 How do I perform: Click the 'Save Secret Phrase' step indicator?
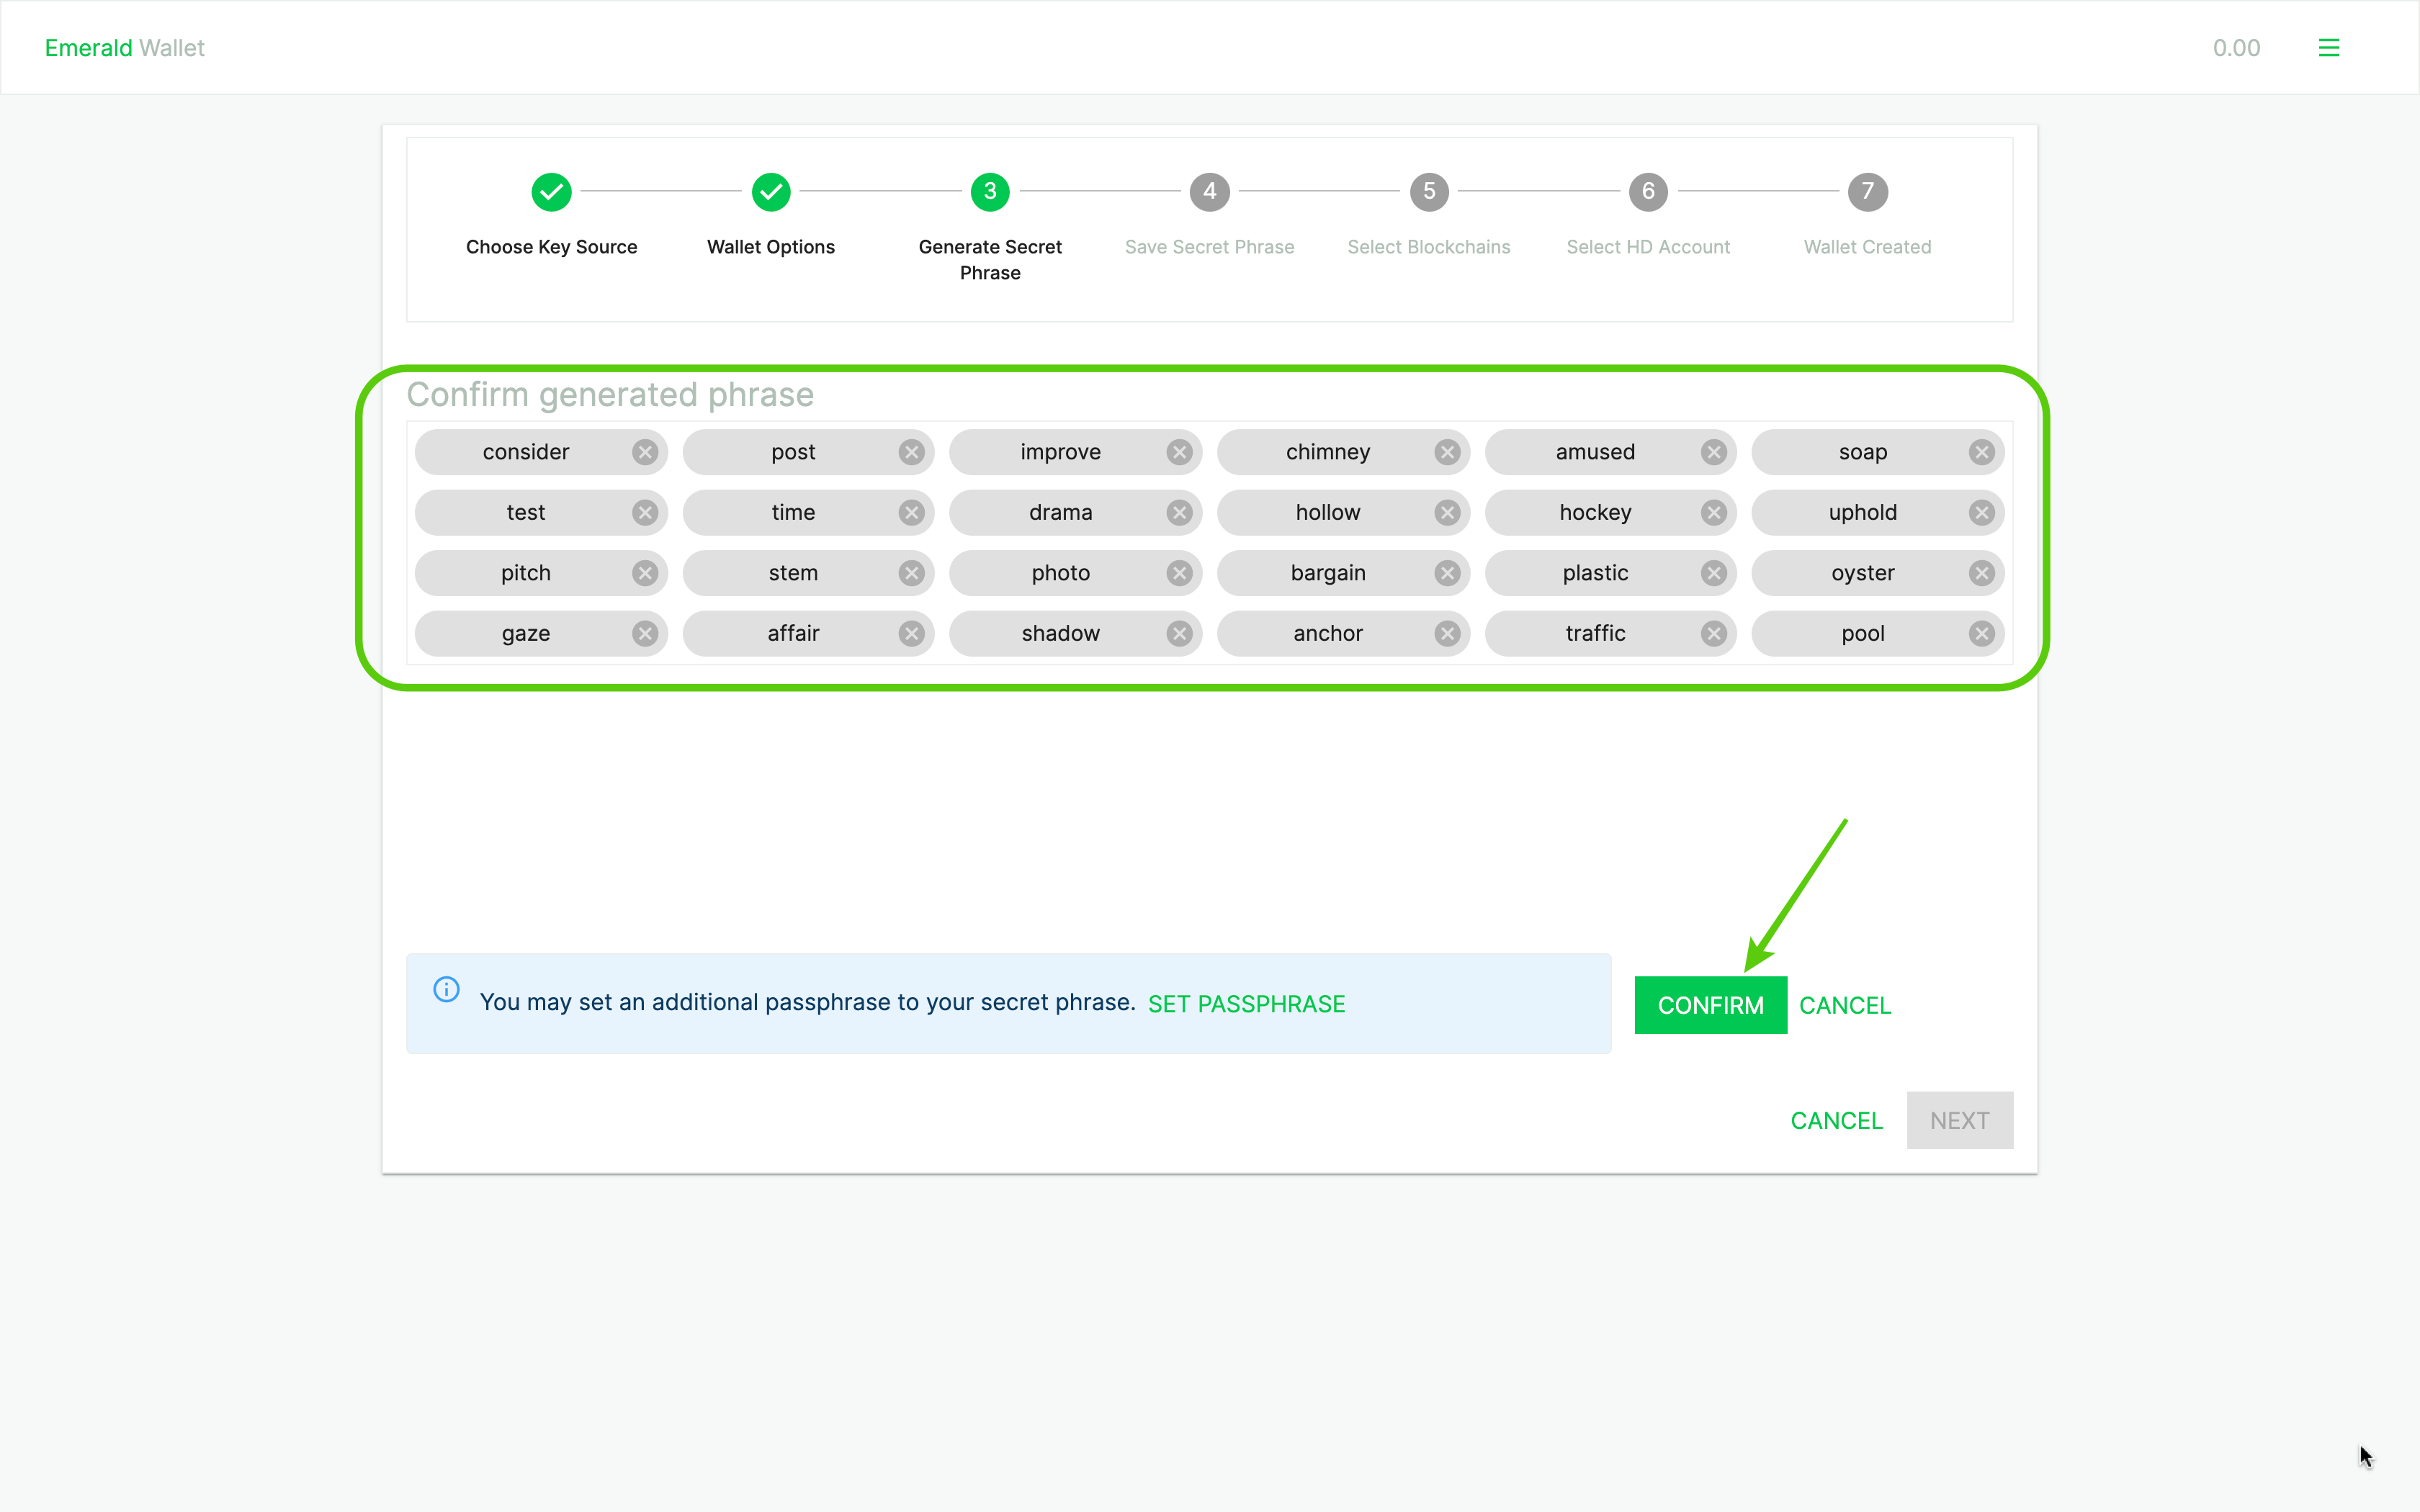pyautogui.click(x=1209, y=192)
